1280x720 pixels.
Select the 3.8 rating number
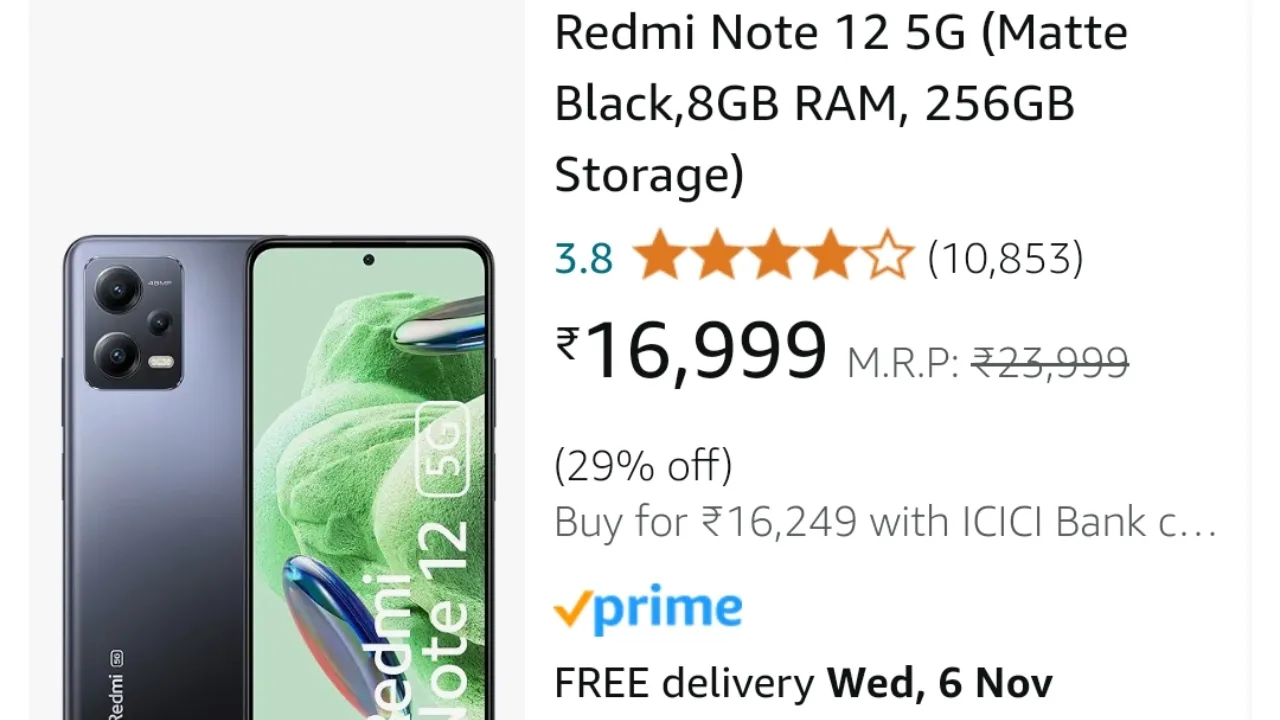coord(584,259)
